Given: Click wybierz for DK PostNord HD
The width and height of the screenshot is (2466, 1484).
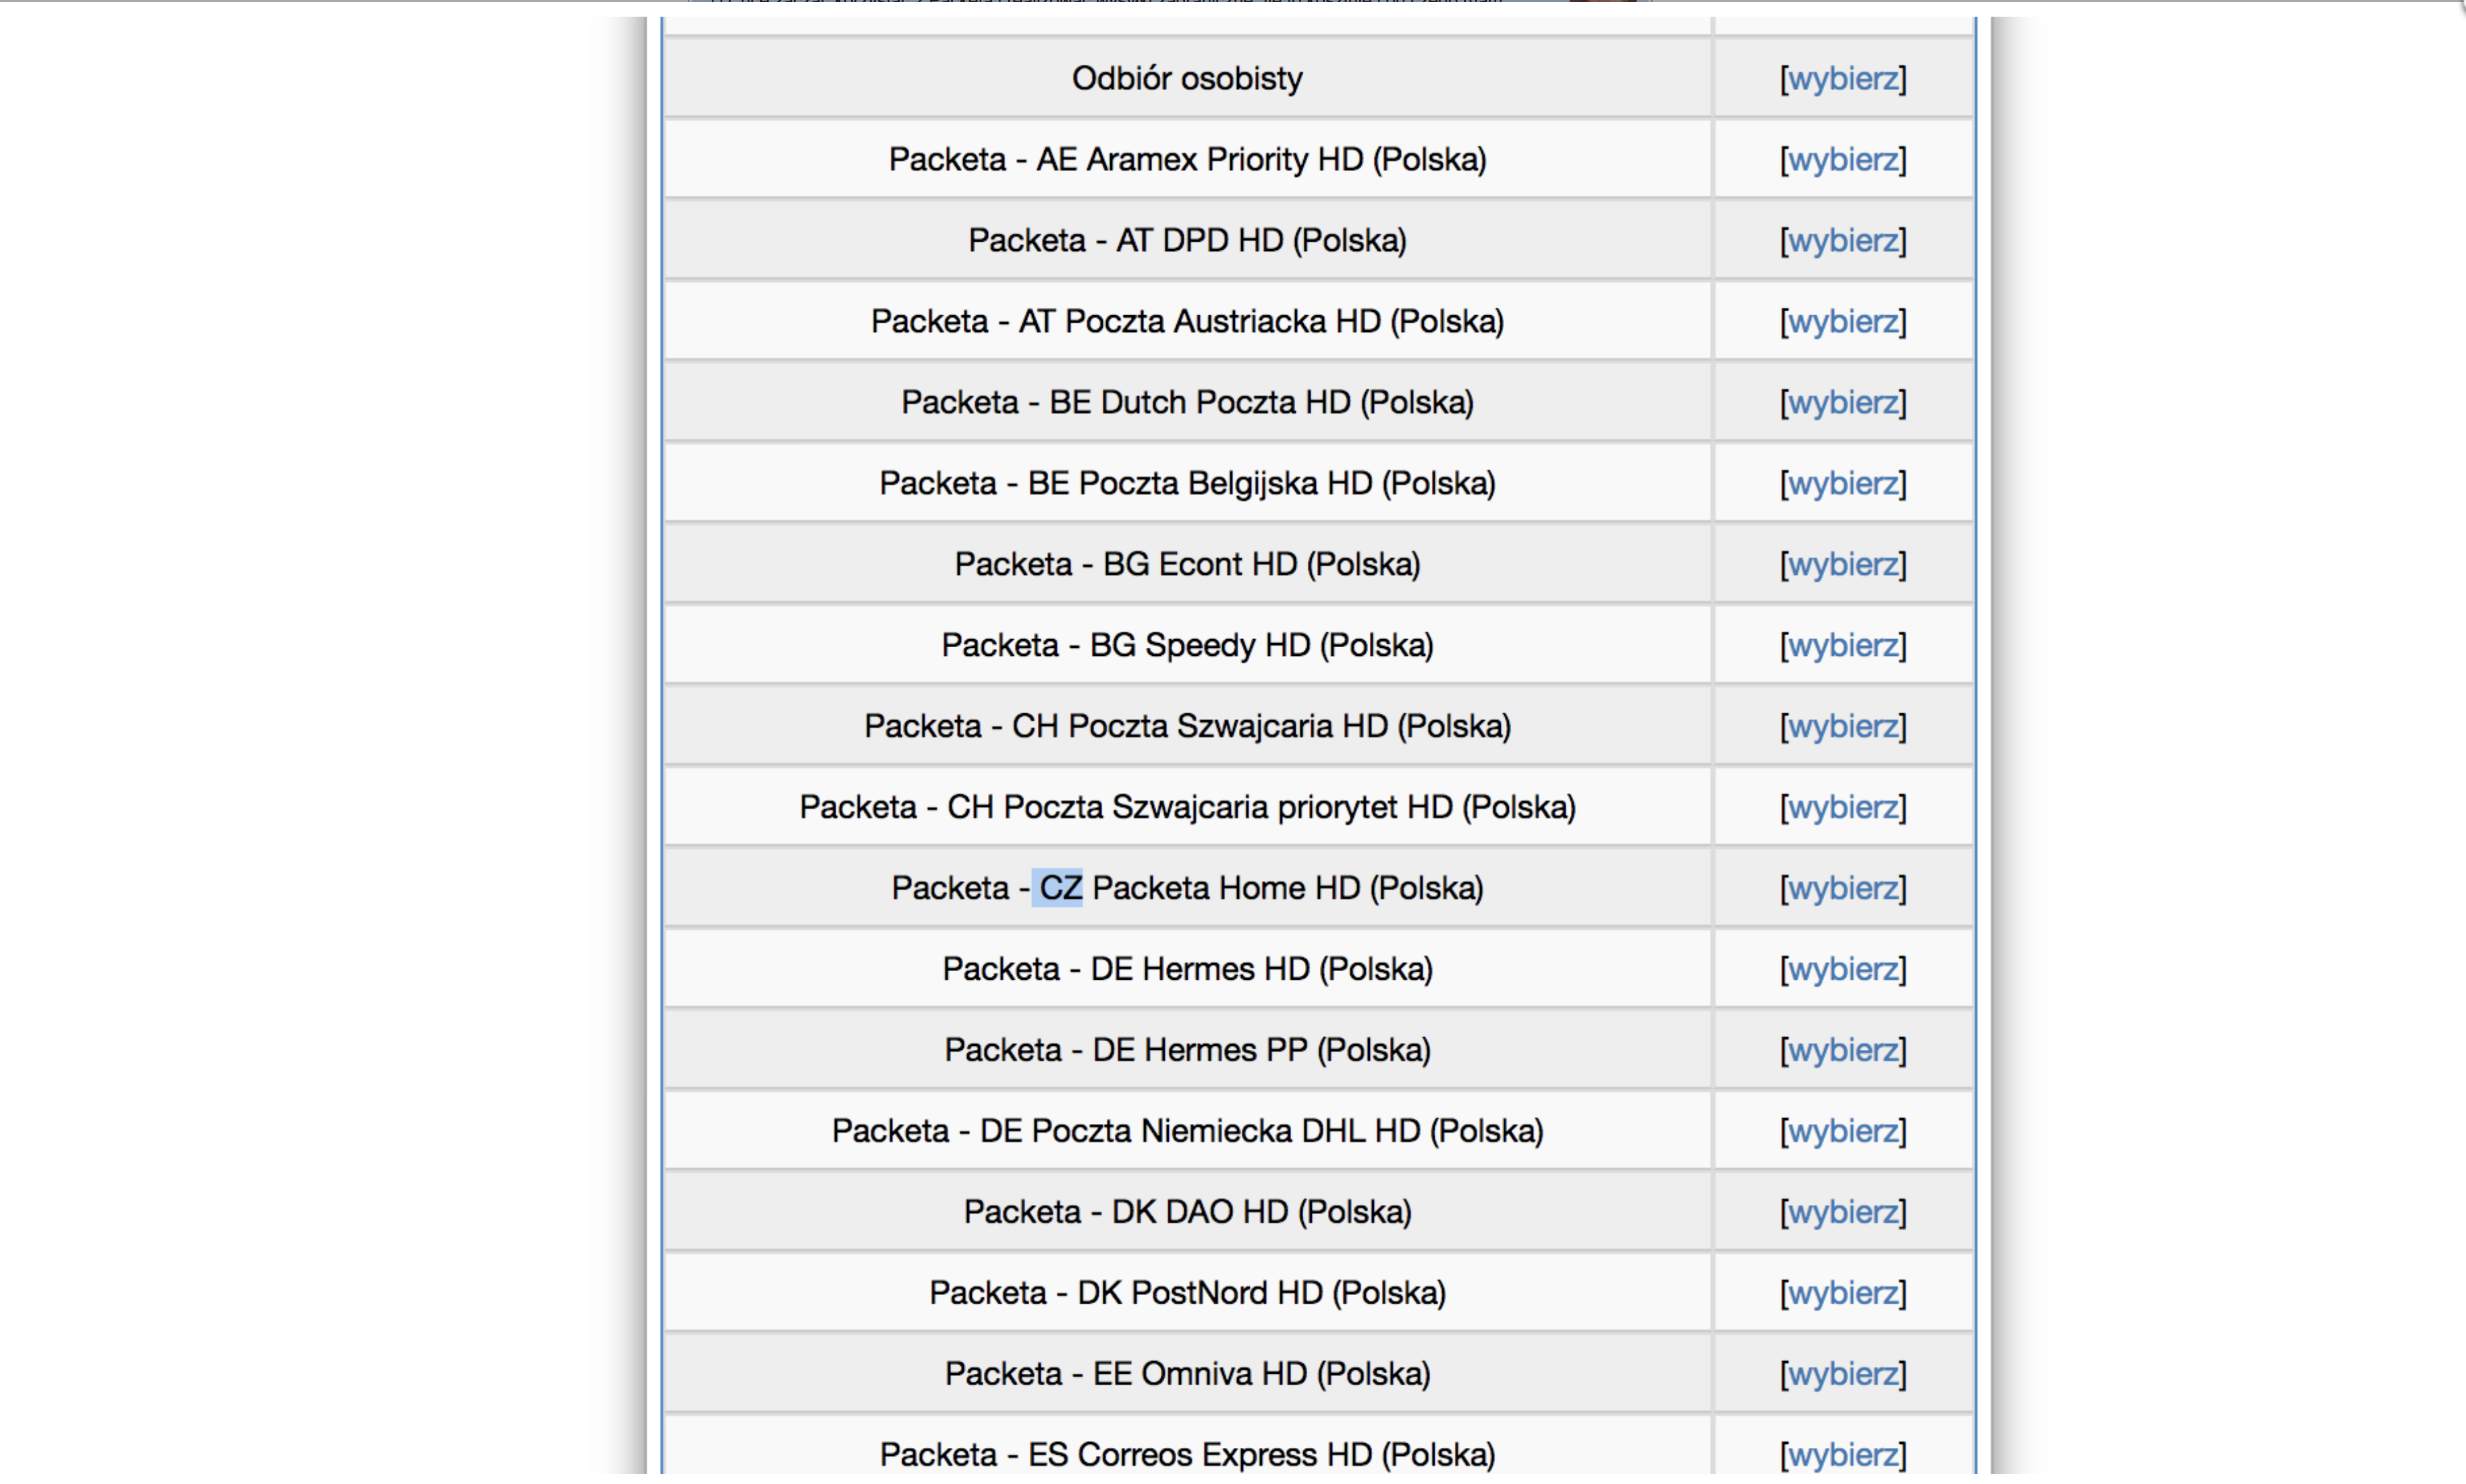Looking at the screenshot, I should (1842, 1294).
